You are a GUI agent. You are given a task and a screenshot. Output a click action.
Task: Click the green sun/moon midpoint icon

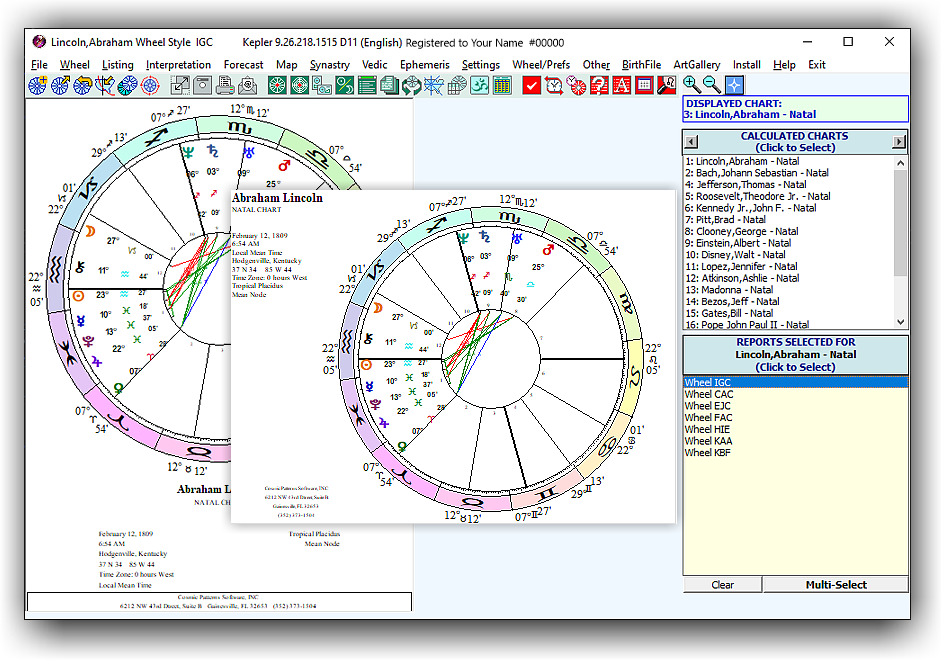344,86
